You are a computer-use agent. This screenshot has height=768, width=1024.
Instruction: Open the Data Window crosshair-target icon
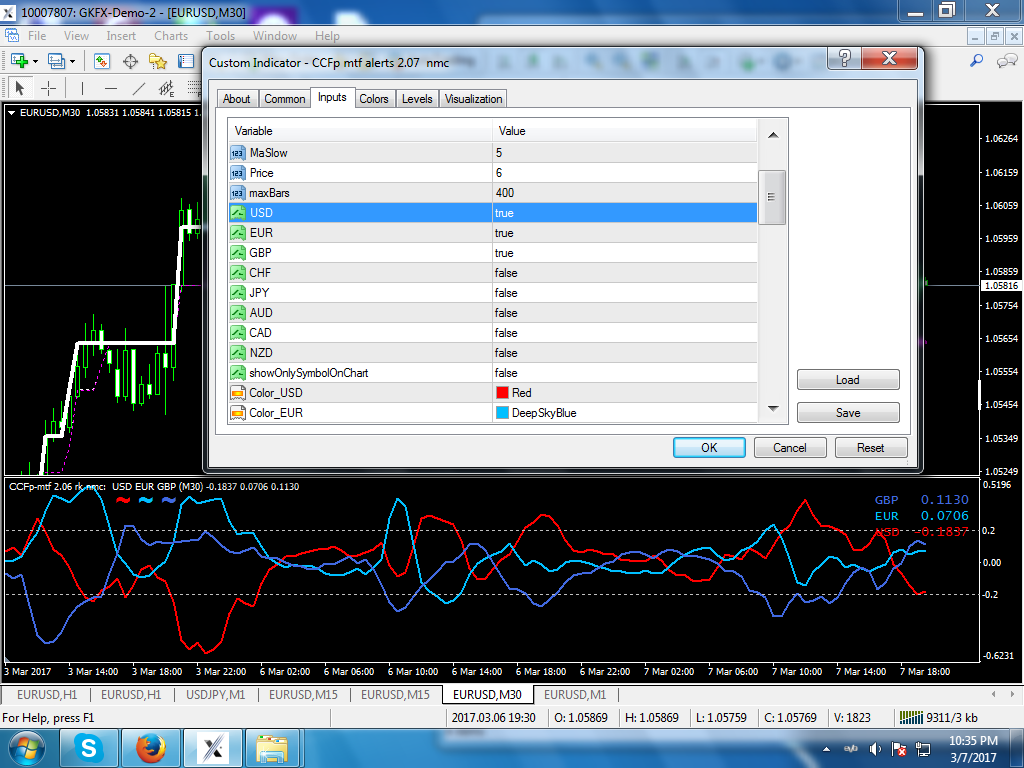[131, 61]
